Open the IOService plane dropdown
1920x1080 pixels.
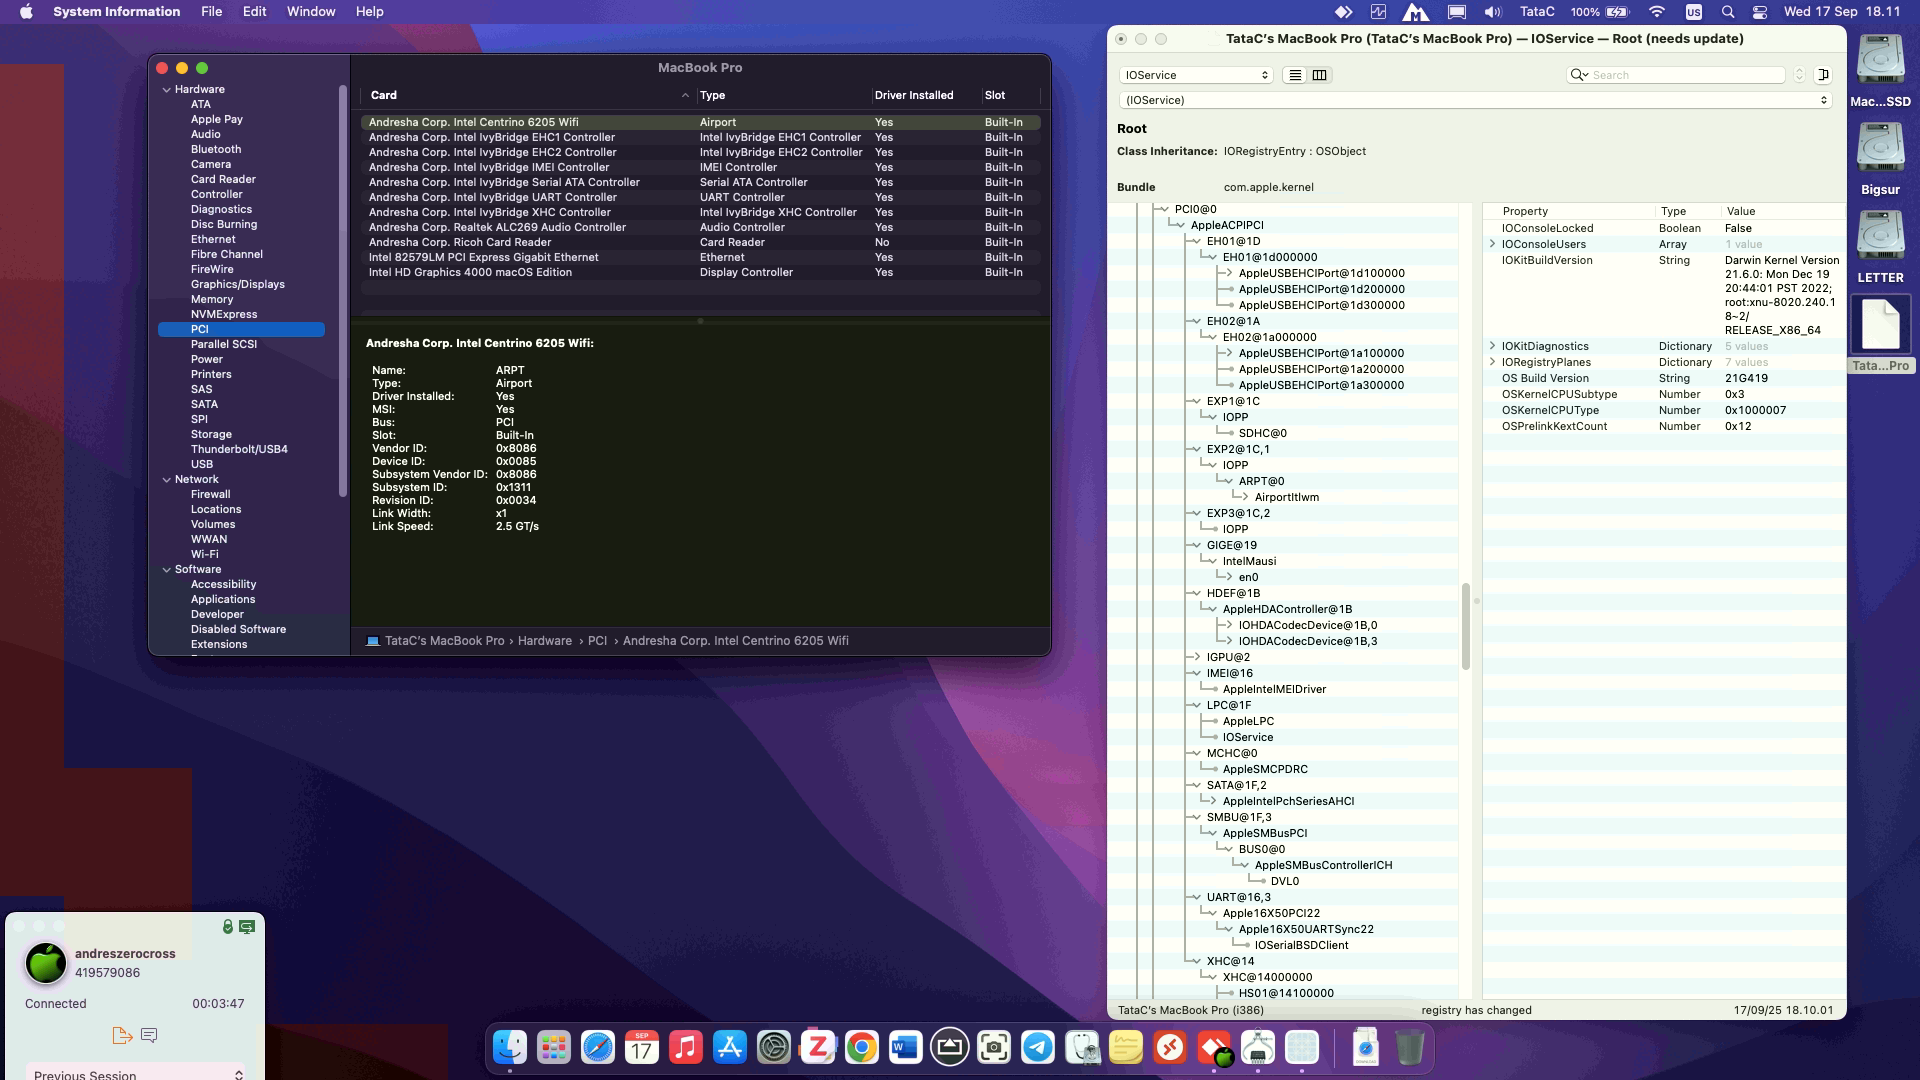coord(1196,75)
